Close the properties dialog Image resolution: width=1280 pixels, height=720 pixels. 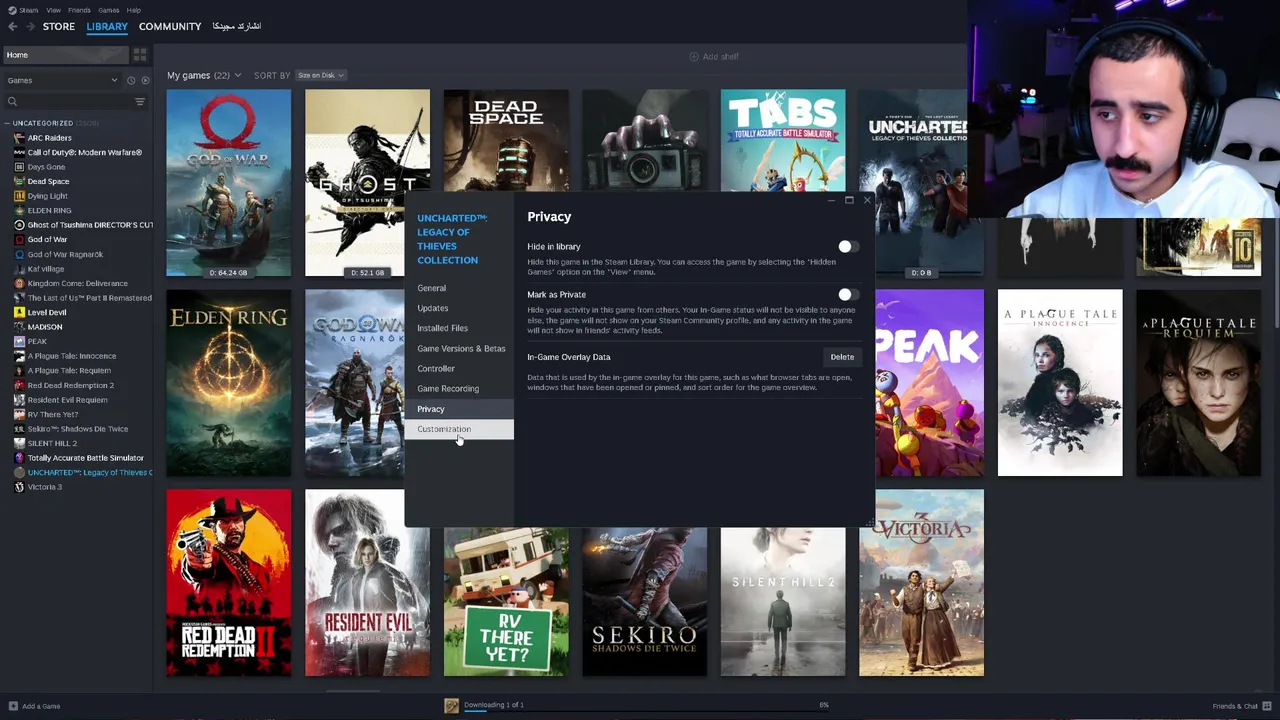(x=867, y=200)
